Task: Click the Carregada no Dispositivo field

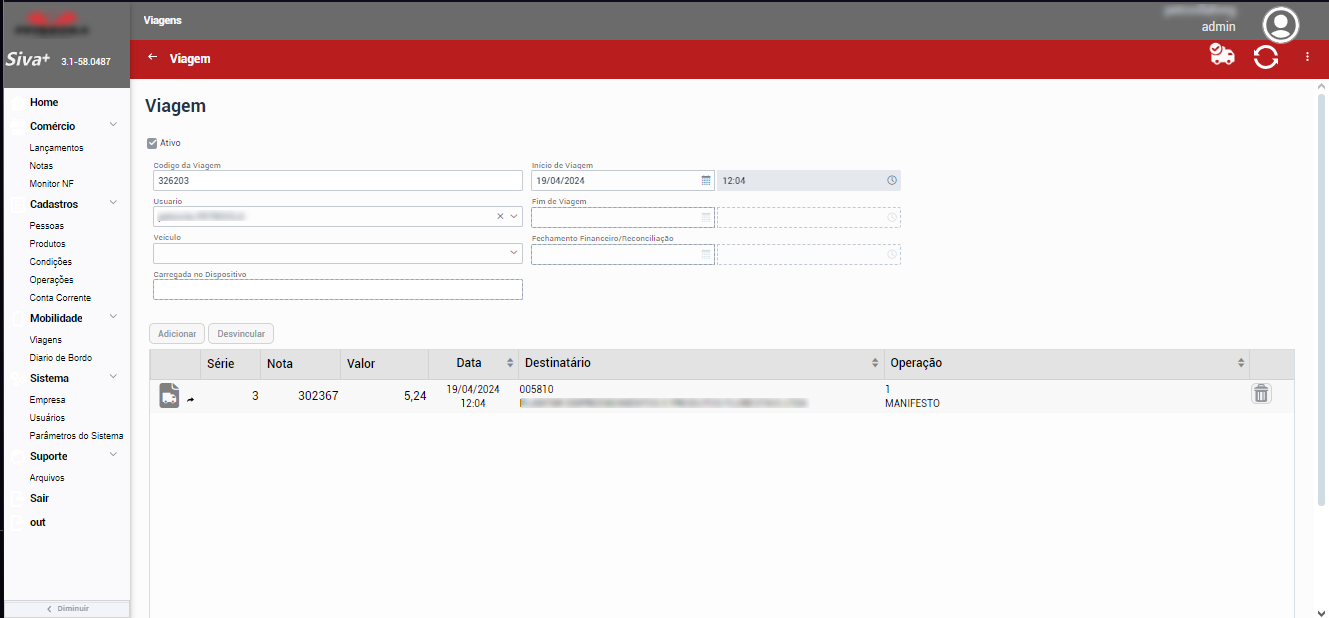Action: point(338,289)
